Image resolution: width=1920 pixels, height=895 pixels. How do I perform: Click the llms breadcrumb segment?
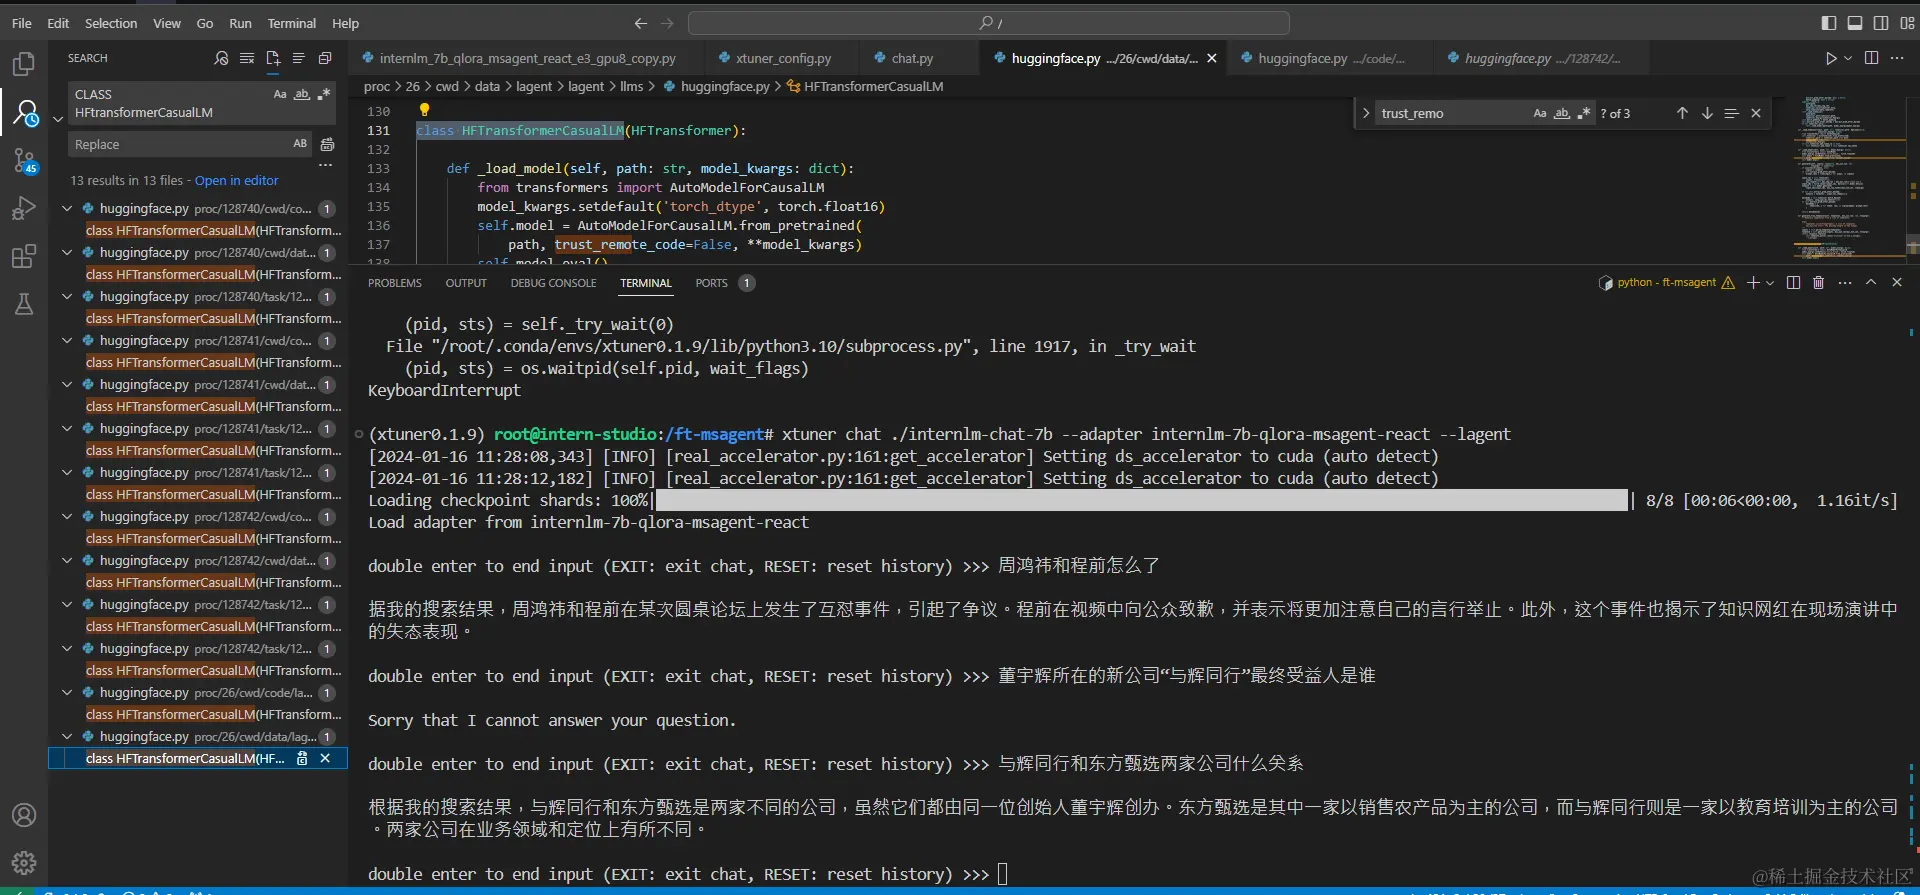(631, 87)
